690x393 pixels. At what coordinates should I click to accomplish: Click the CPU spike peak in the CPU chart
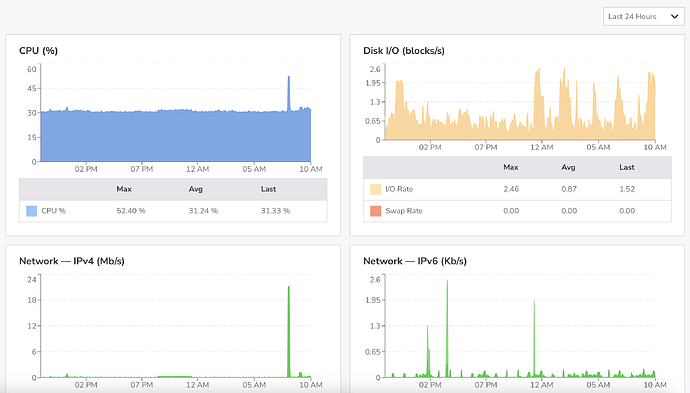(289, 77)
